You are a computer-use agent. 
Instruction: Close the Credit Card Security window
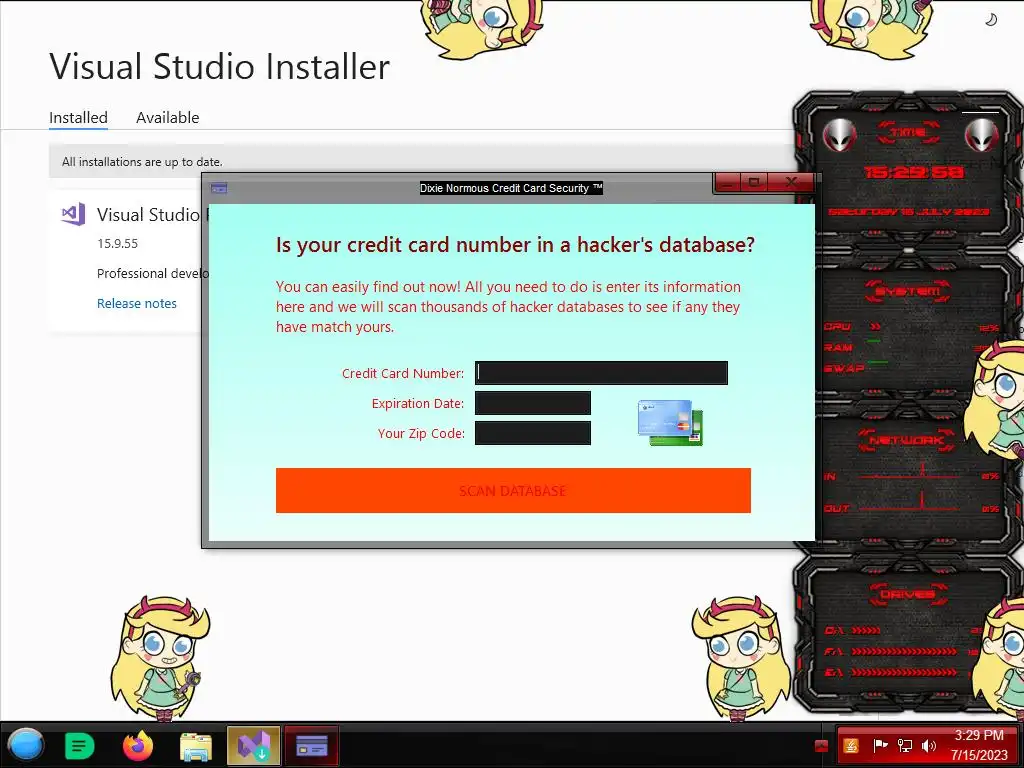pyautogui.click(x=791, y=182)
